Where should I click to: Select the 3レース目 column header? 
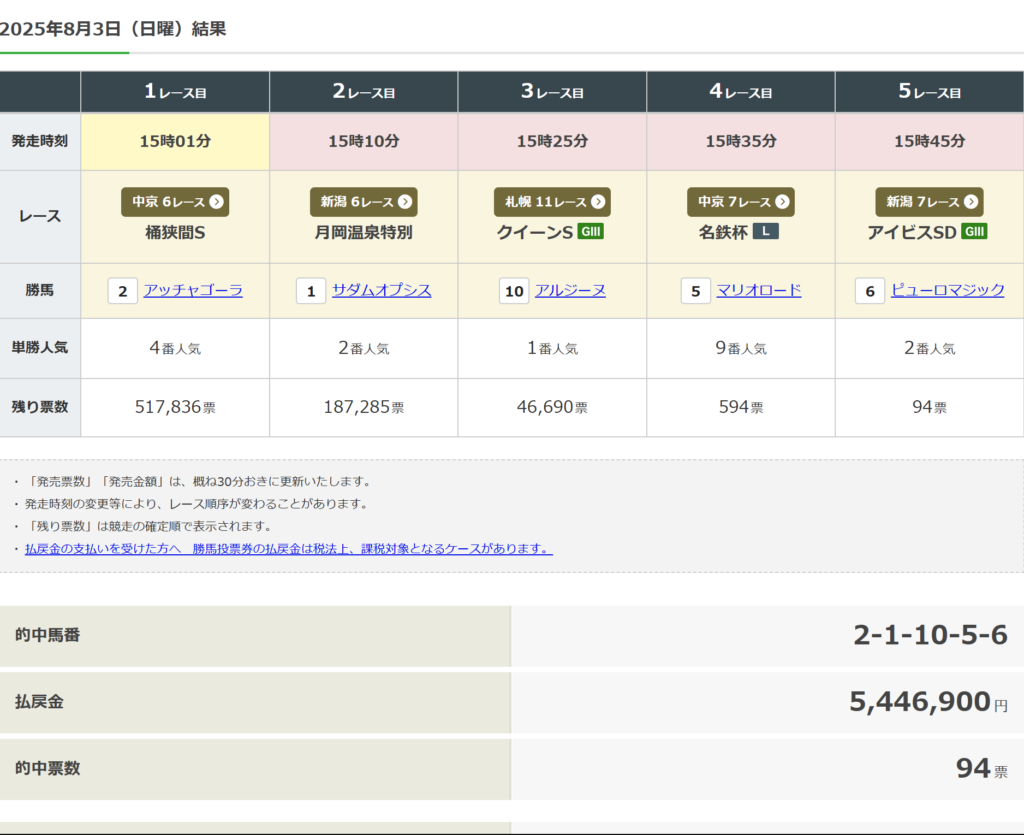tap(552, 92)
